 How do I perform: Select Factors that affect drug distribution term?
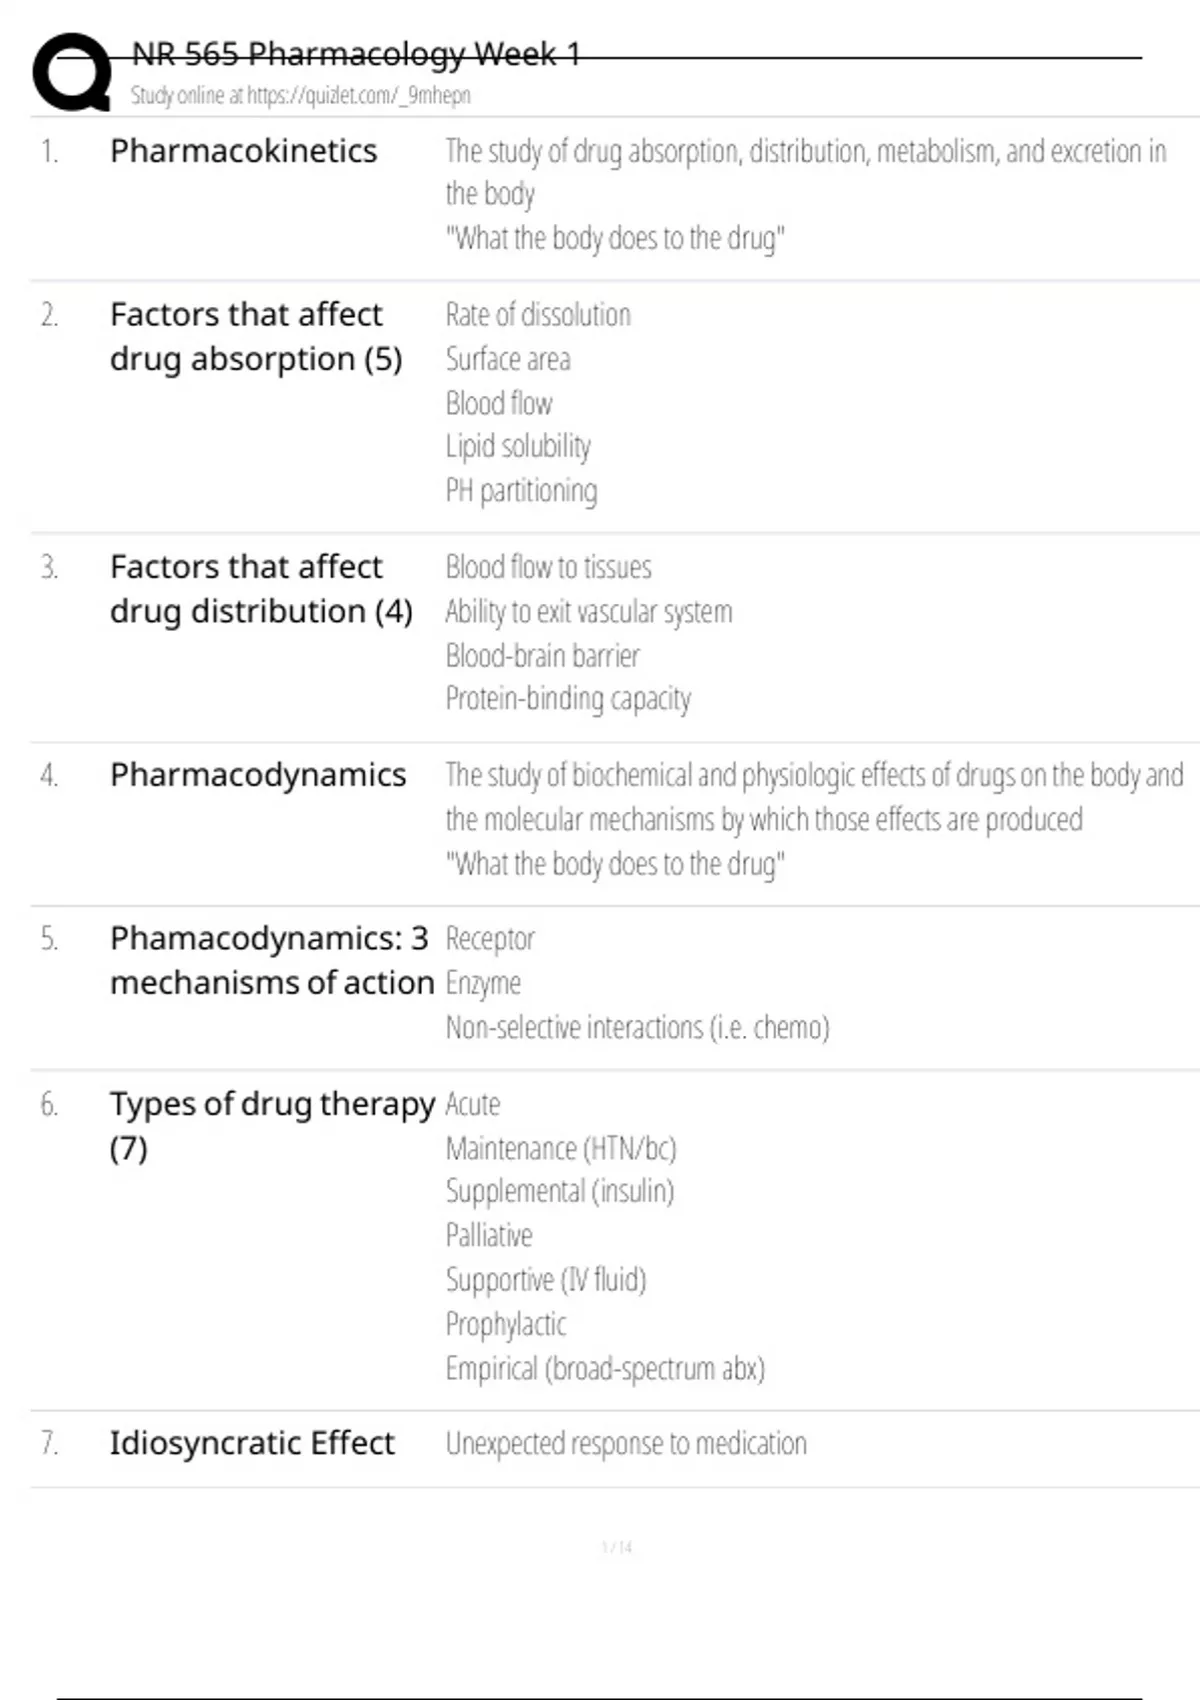pos(261,589)
